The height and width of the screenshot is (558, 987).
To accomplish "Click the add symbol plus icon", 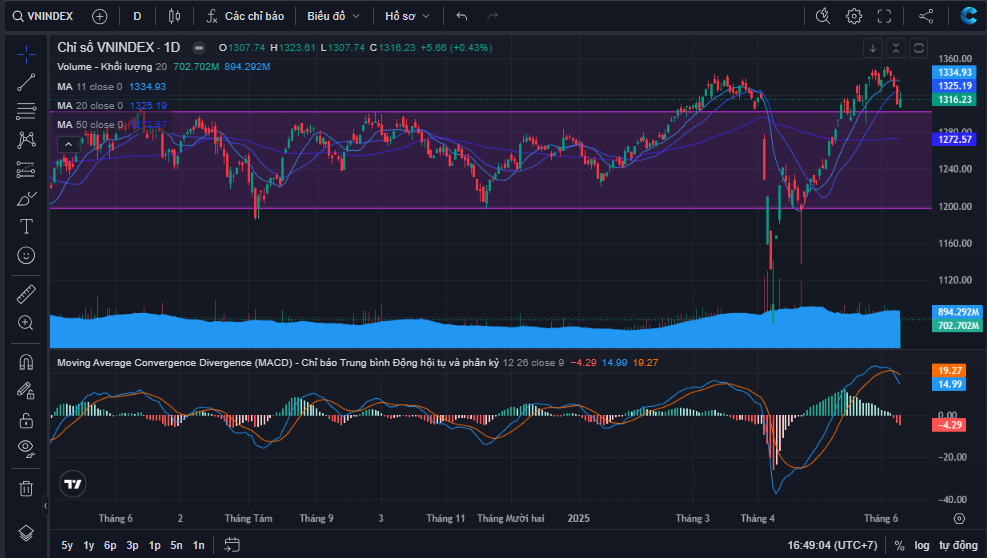I will coord(99,16).
